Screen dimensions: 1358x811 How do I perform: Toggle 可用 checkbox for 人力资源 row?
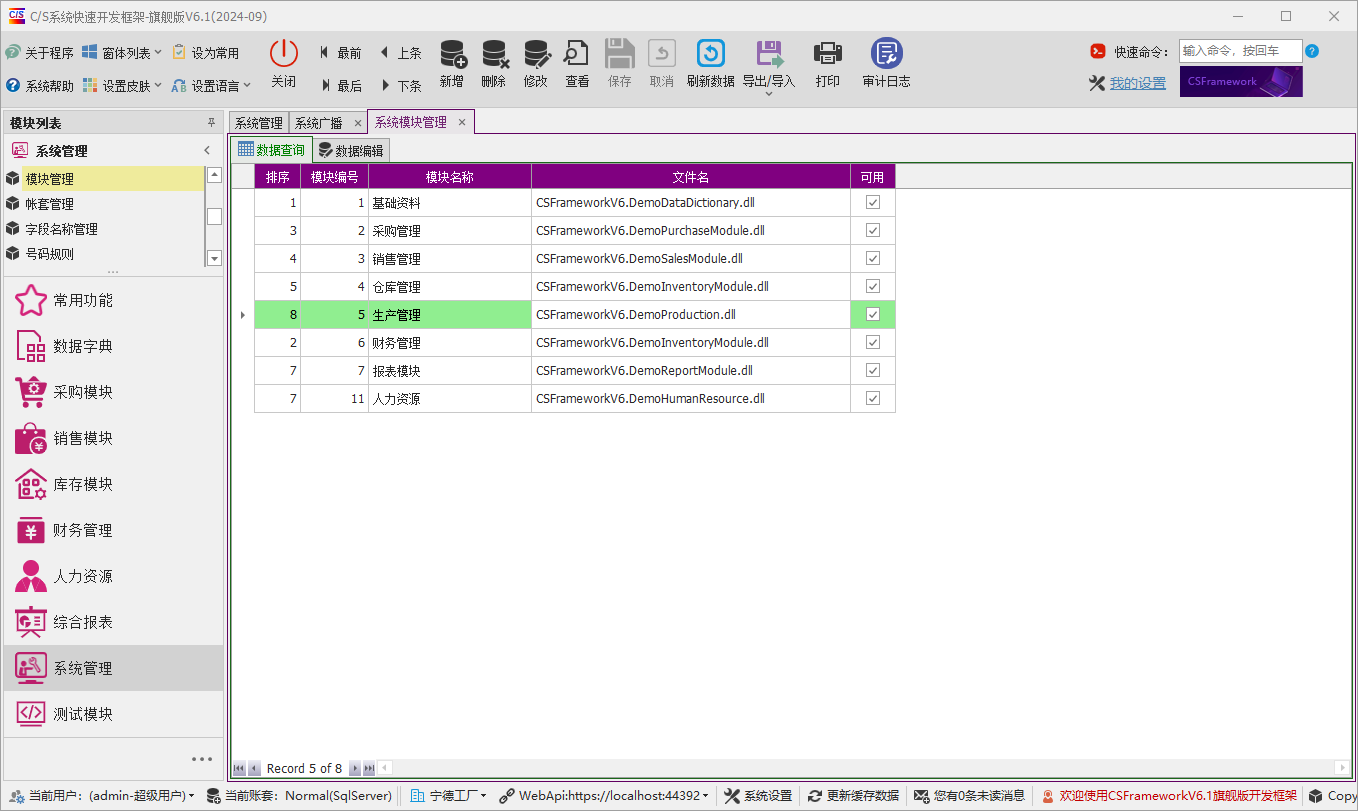[873, 398]
